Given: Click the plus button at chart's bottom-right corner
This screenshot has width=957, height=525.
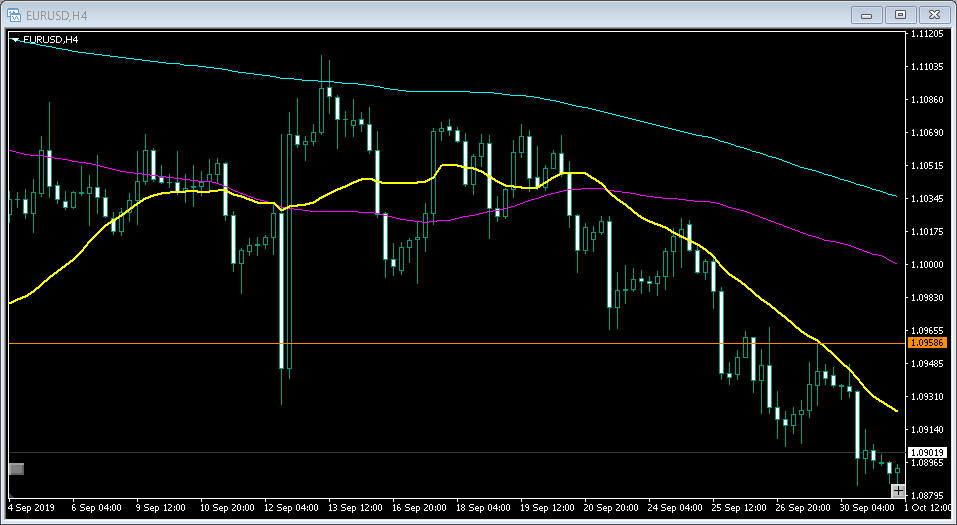Looking at the screenshot, I should tap(898, 491).
